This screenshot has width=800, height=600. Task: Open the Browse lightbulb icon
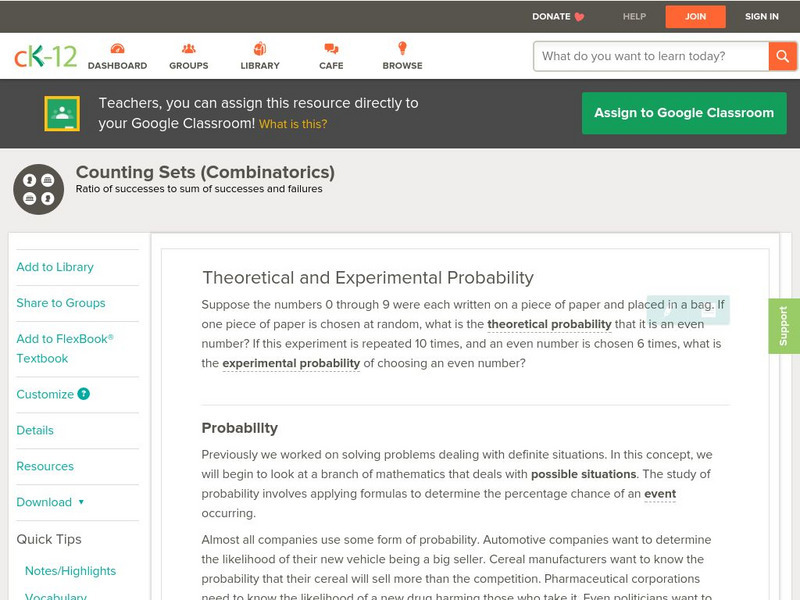pyautogui.click(x=402, y=49)
